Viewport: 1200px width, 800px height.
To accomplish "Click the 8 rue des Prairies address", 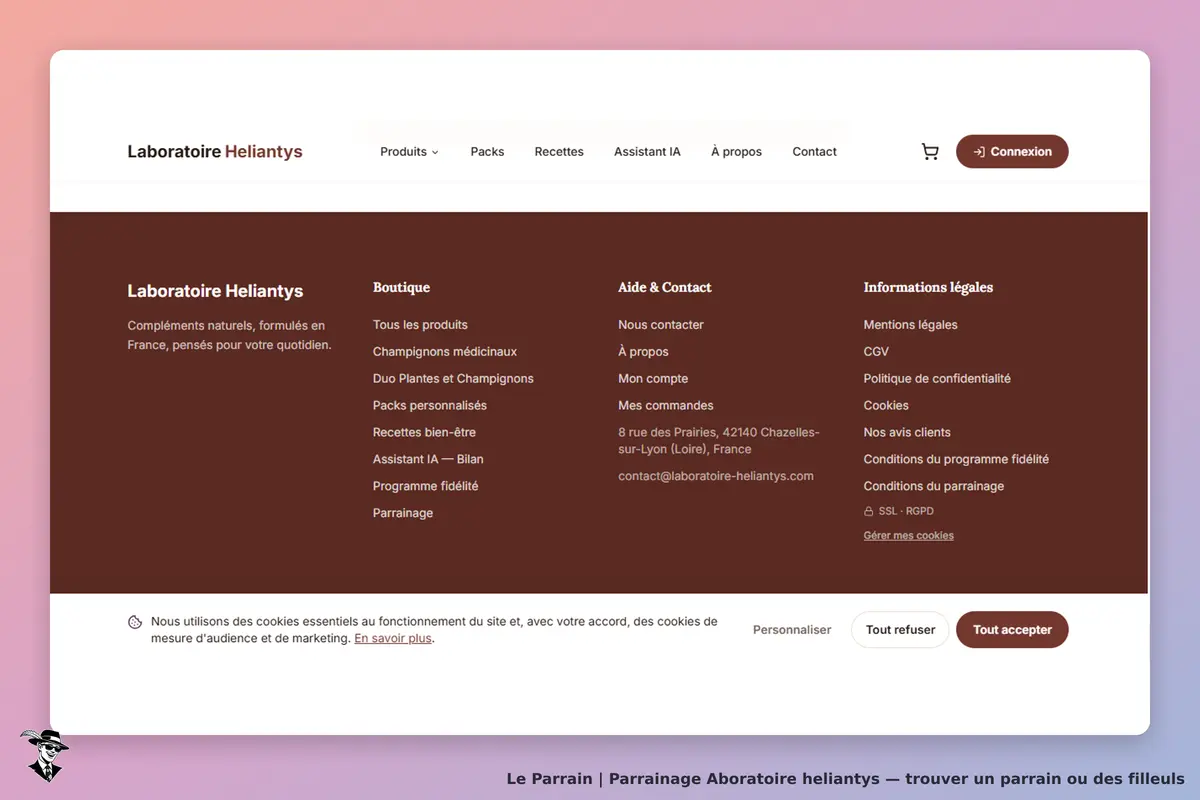I will click(719, 441).
